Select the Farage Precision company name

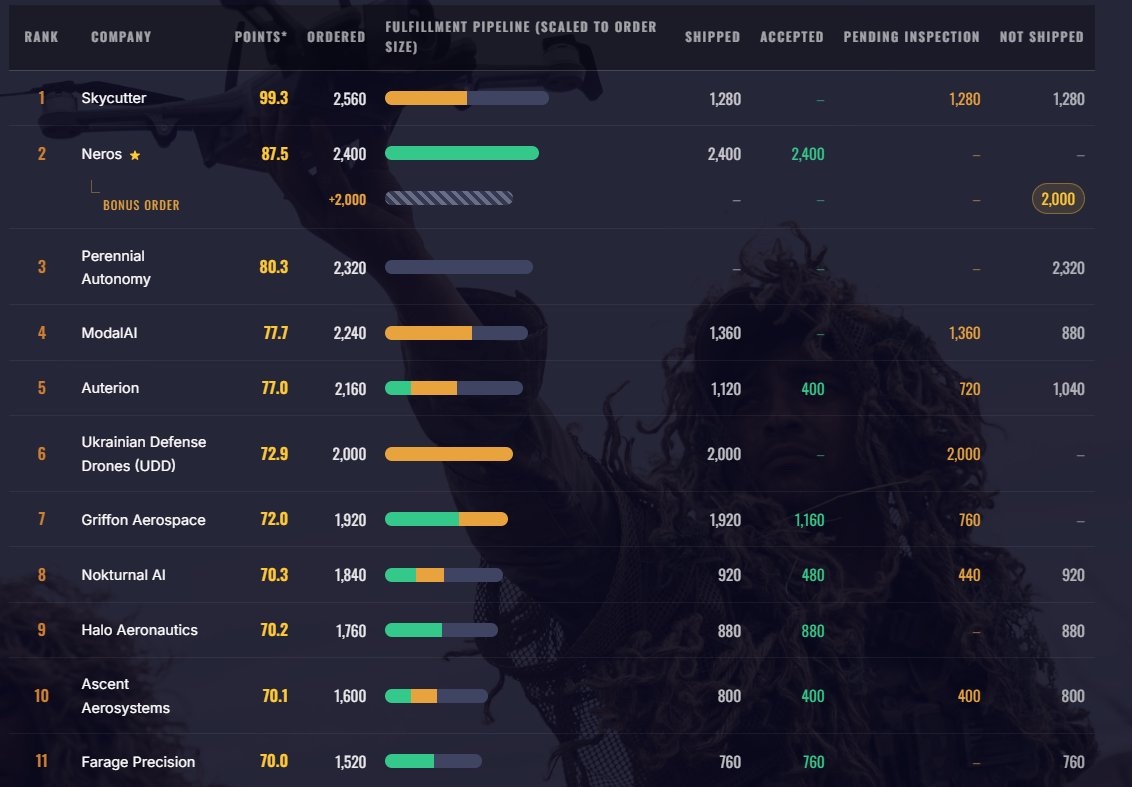[138, 762]
